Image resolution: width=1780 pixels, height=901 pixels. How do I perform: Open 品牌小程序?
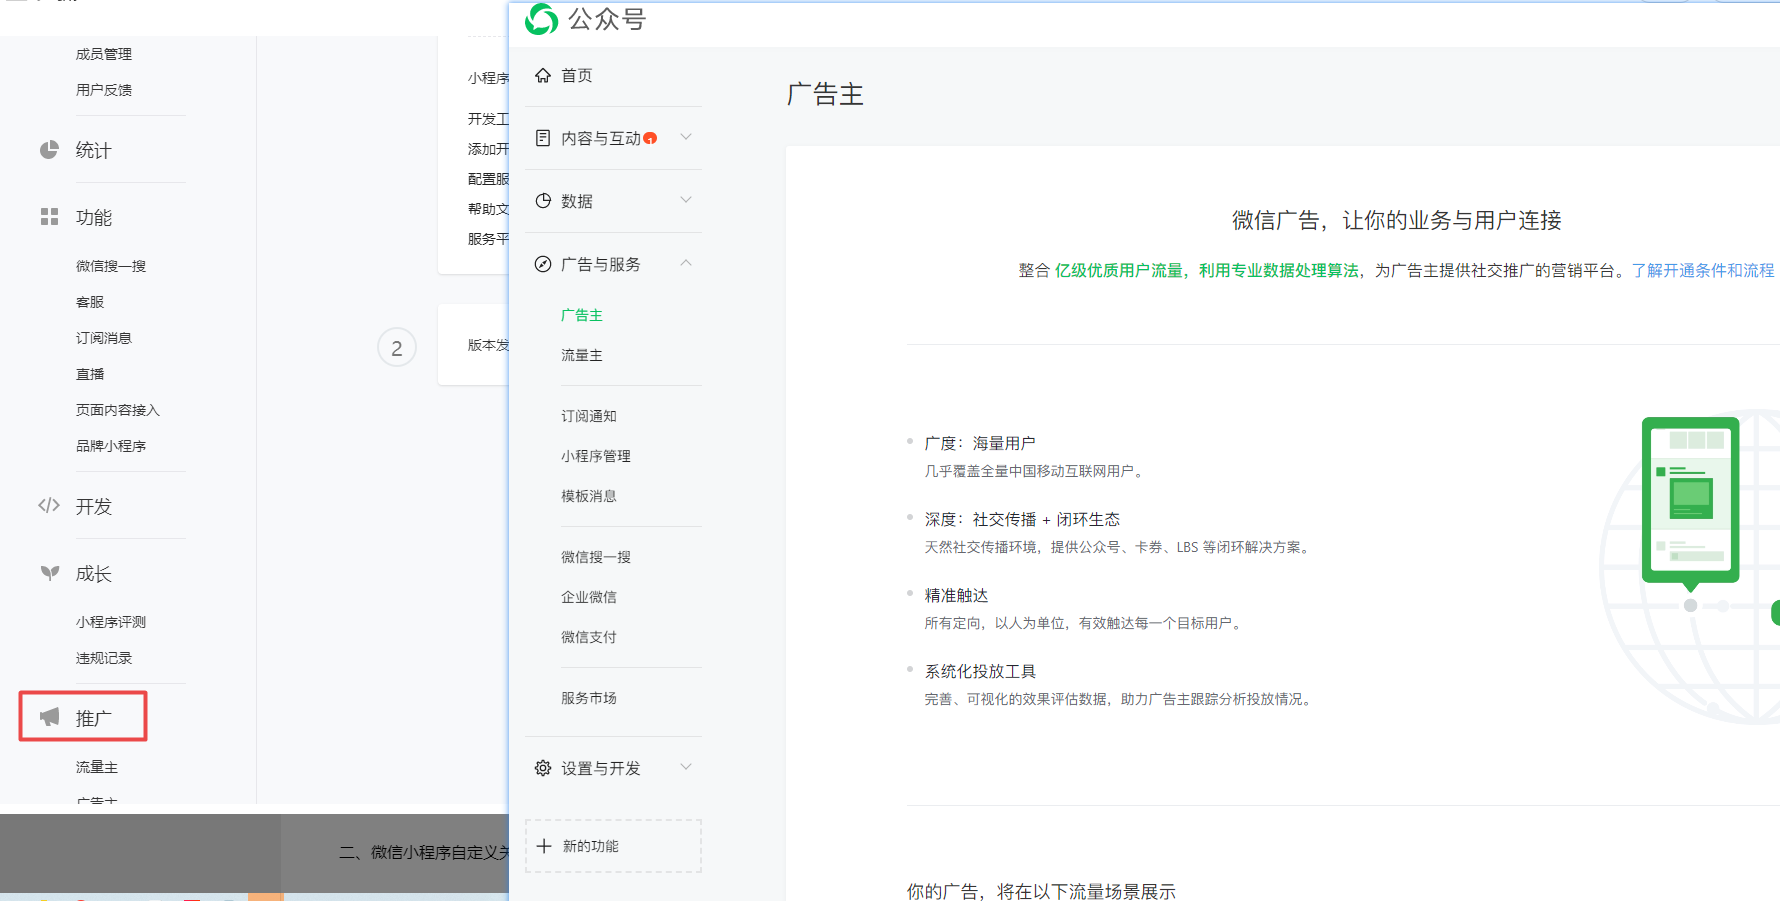pyautogui.click(x=111, y=446)
